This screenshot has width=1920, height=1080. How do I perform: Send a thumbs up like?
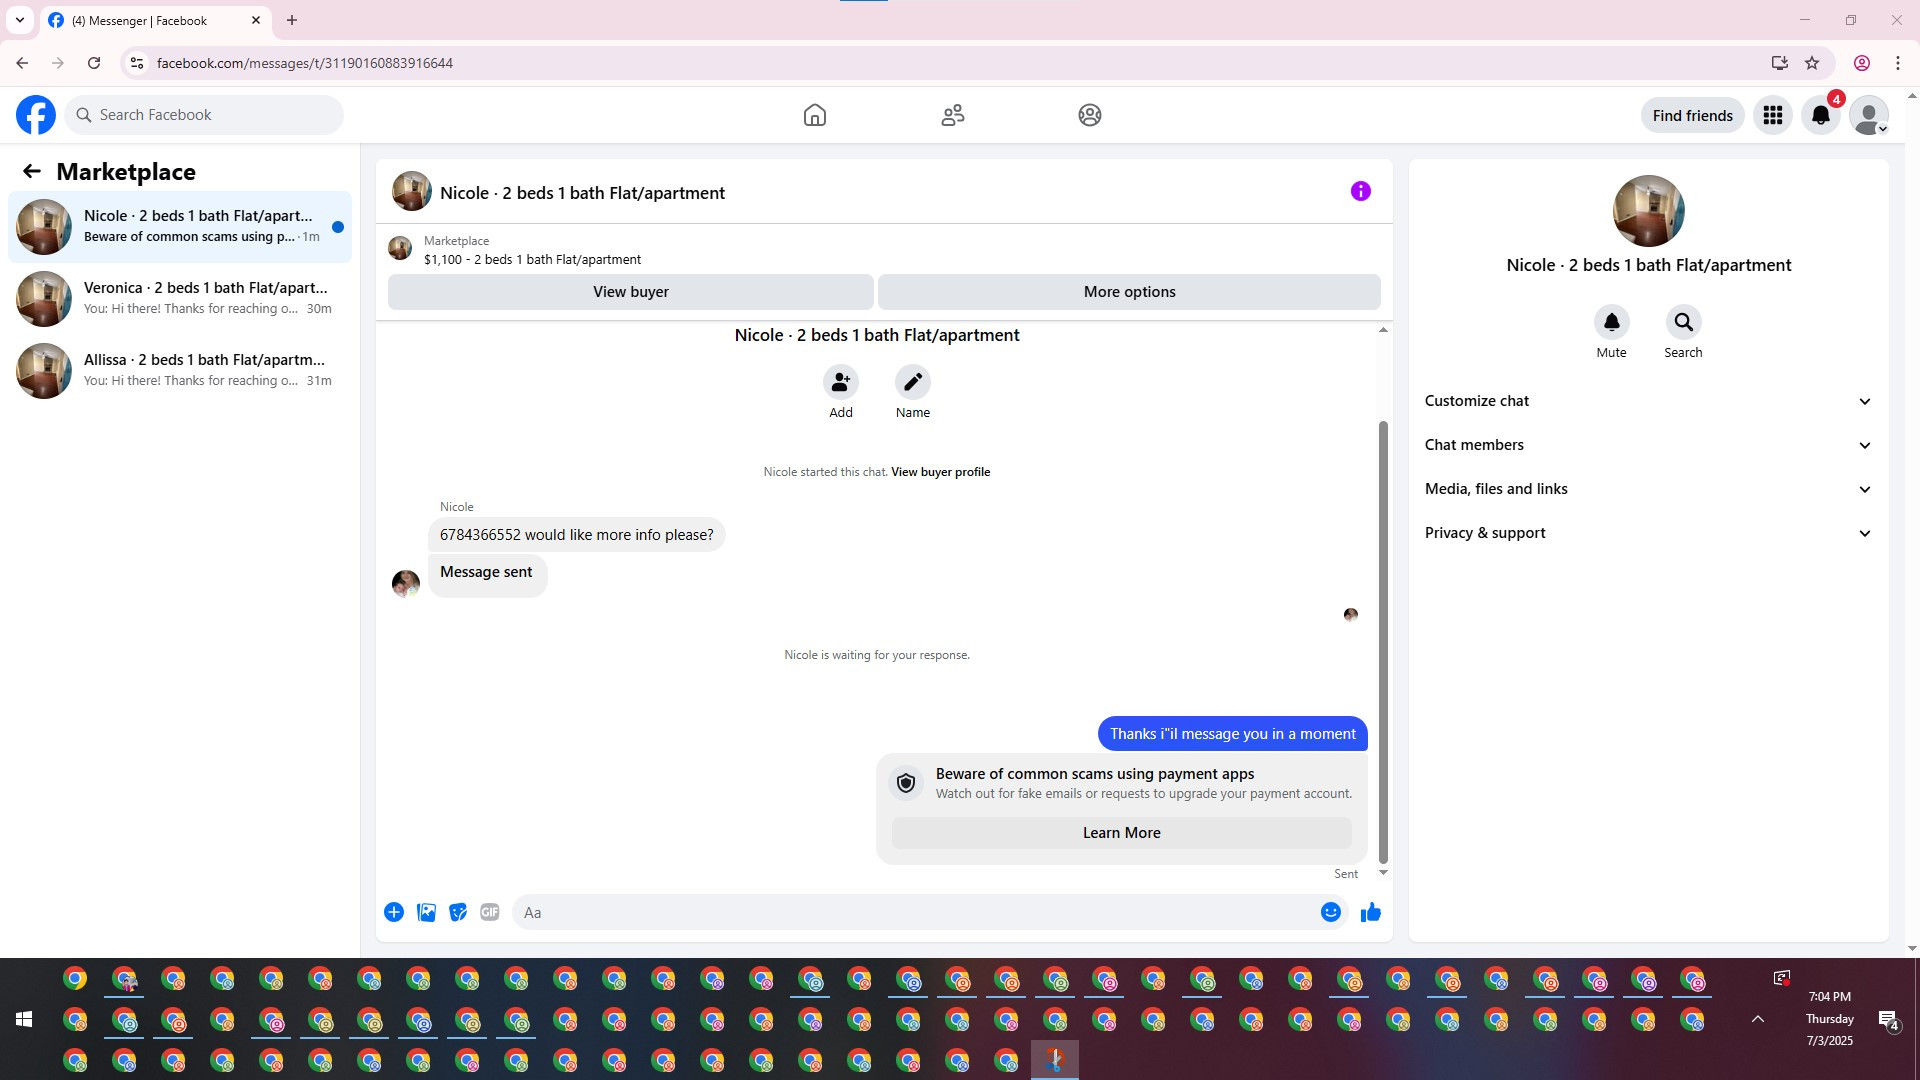click(1370, 912)
